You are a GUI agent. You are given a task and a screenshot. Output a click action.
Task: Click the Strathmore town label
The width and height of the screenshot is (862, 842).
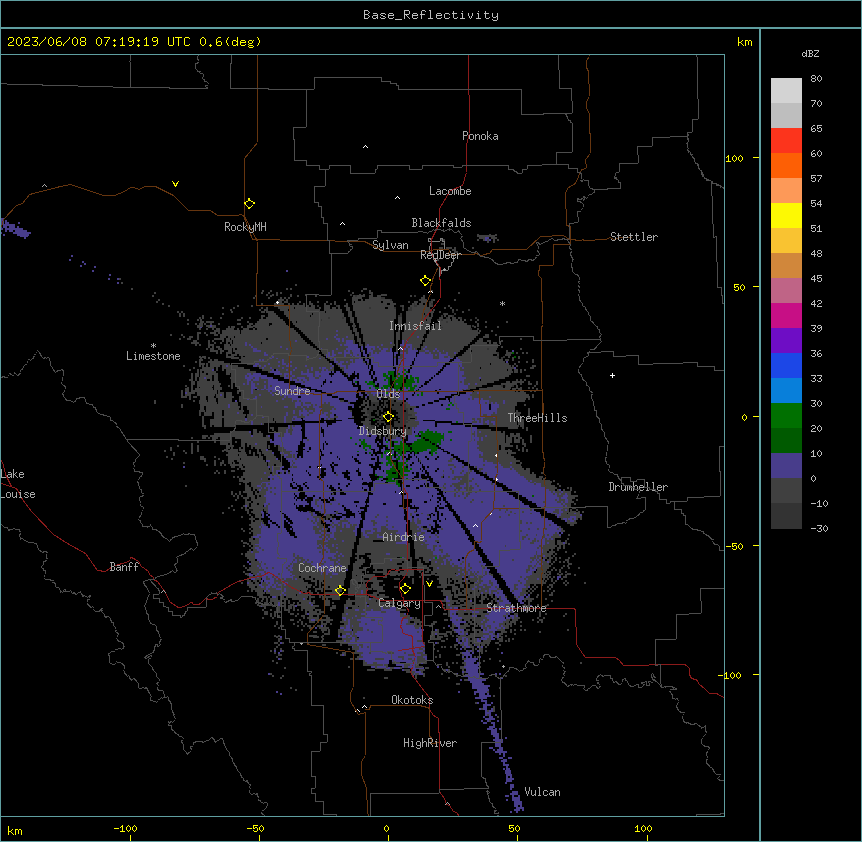516,608
